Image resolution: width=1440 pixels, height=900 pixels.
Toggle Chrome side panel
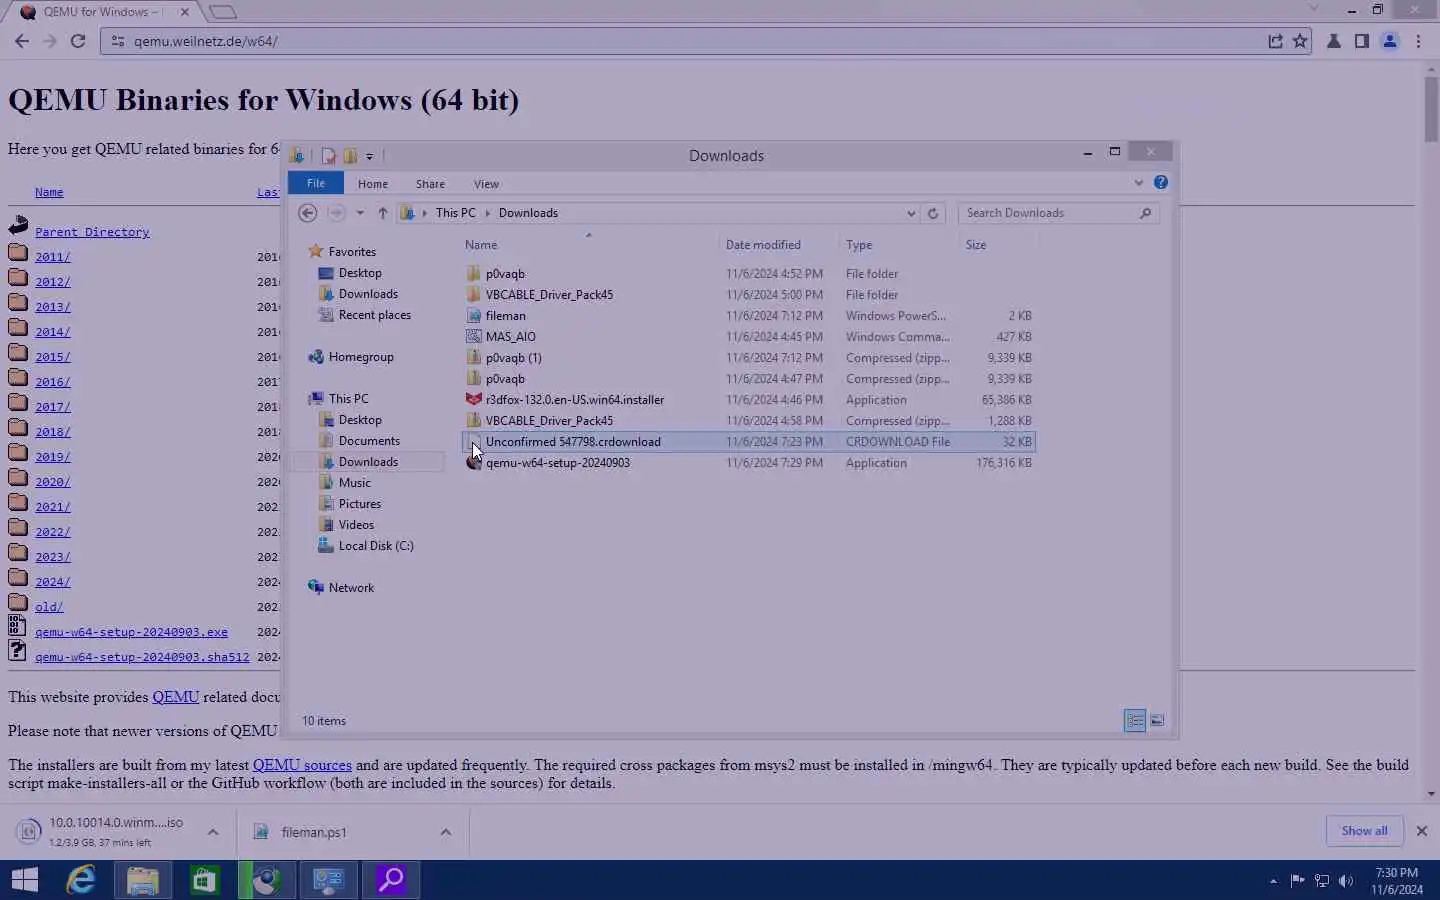coord(1362,41)
